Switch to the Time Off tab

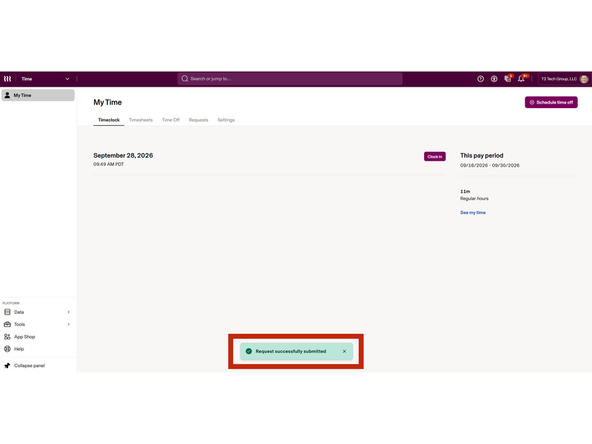[171, 120]
